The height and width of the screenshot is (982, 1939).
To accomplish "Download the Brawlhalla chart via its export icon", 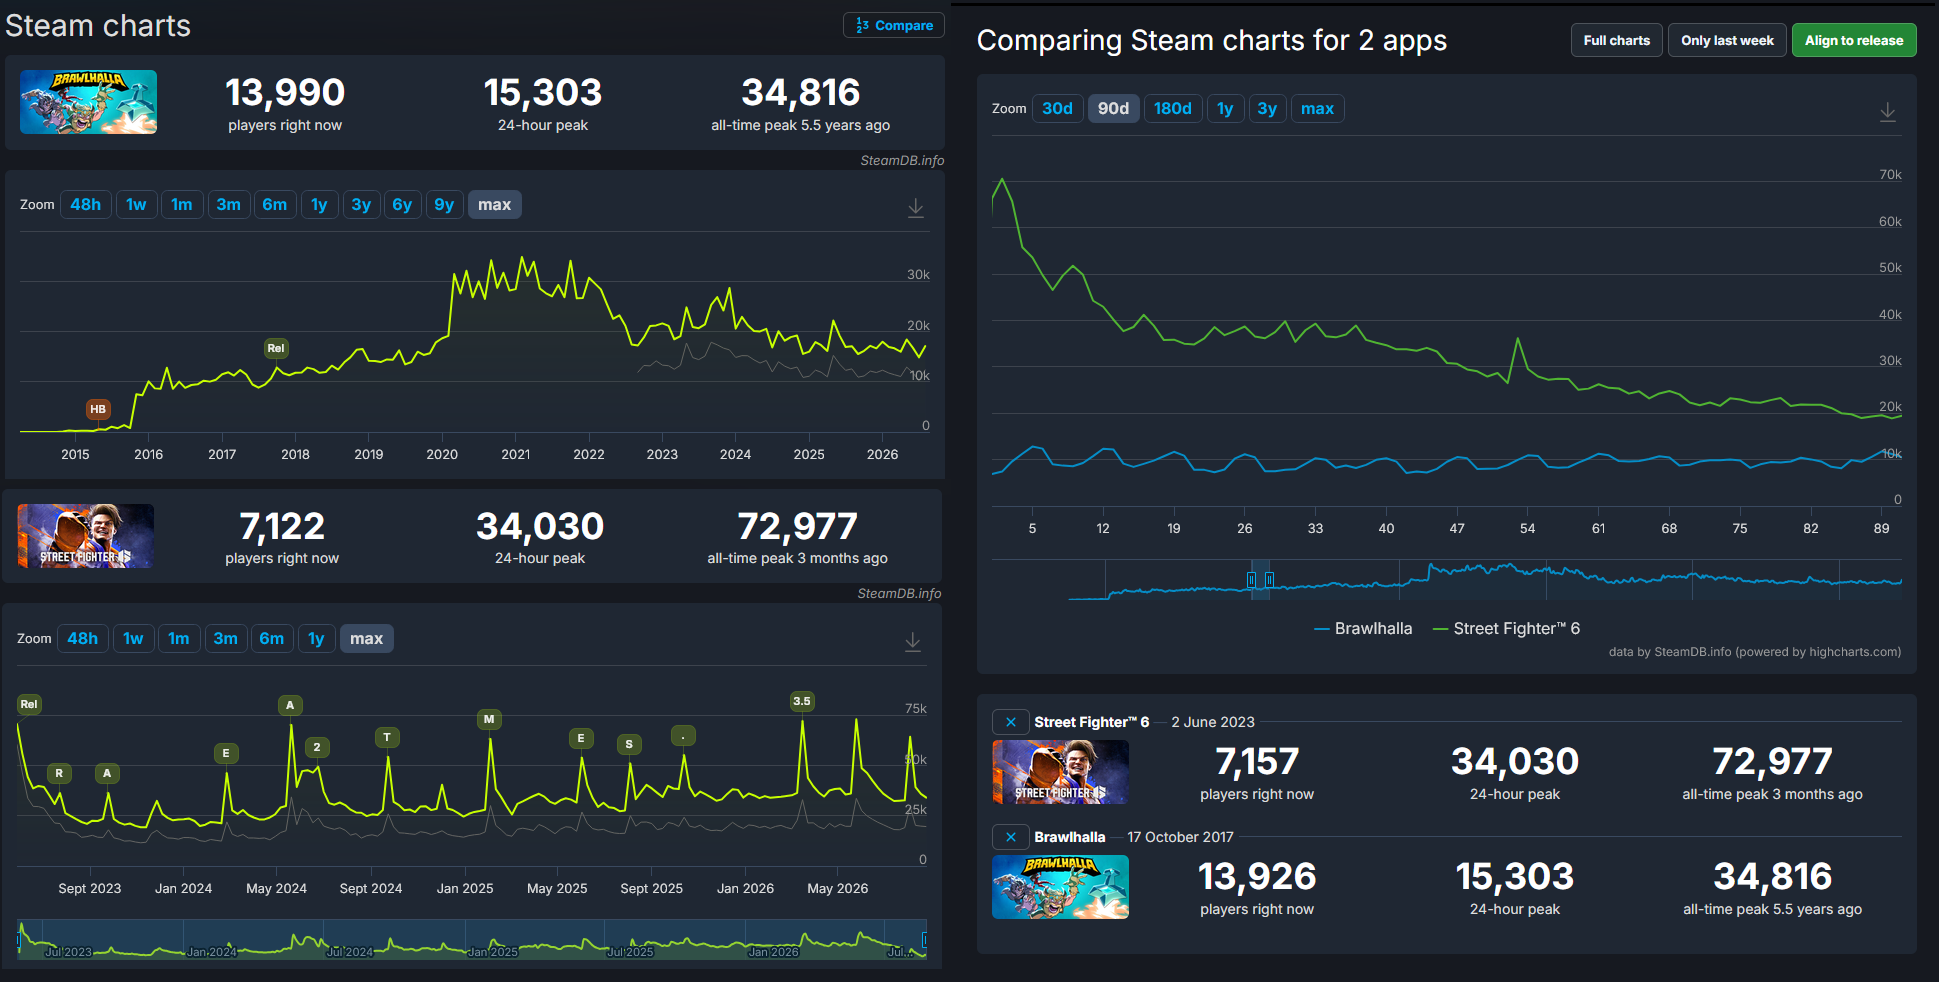I will 915,207.
